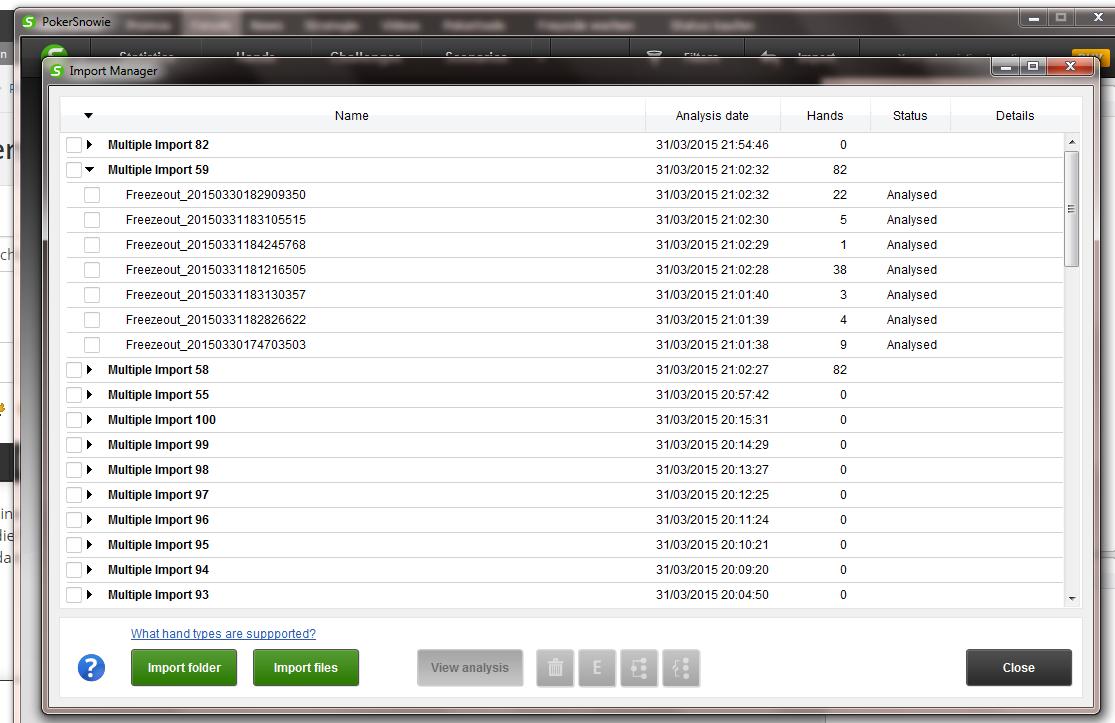Sort by the Hands column header
This screenshot has width=1115, height=723.
point(825,115)
